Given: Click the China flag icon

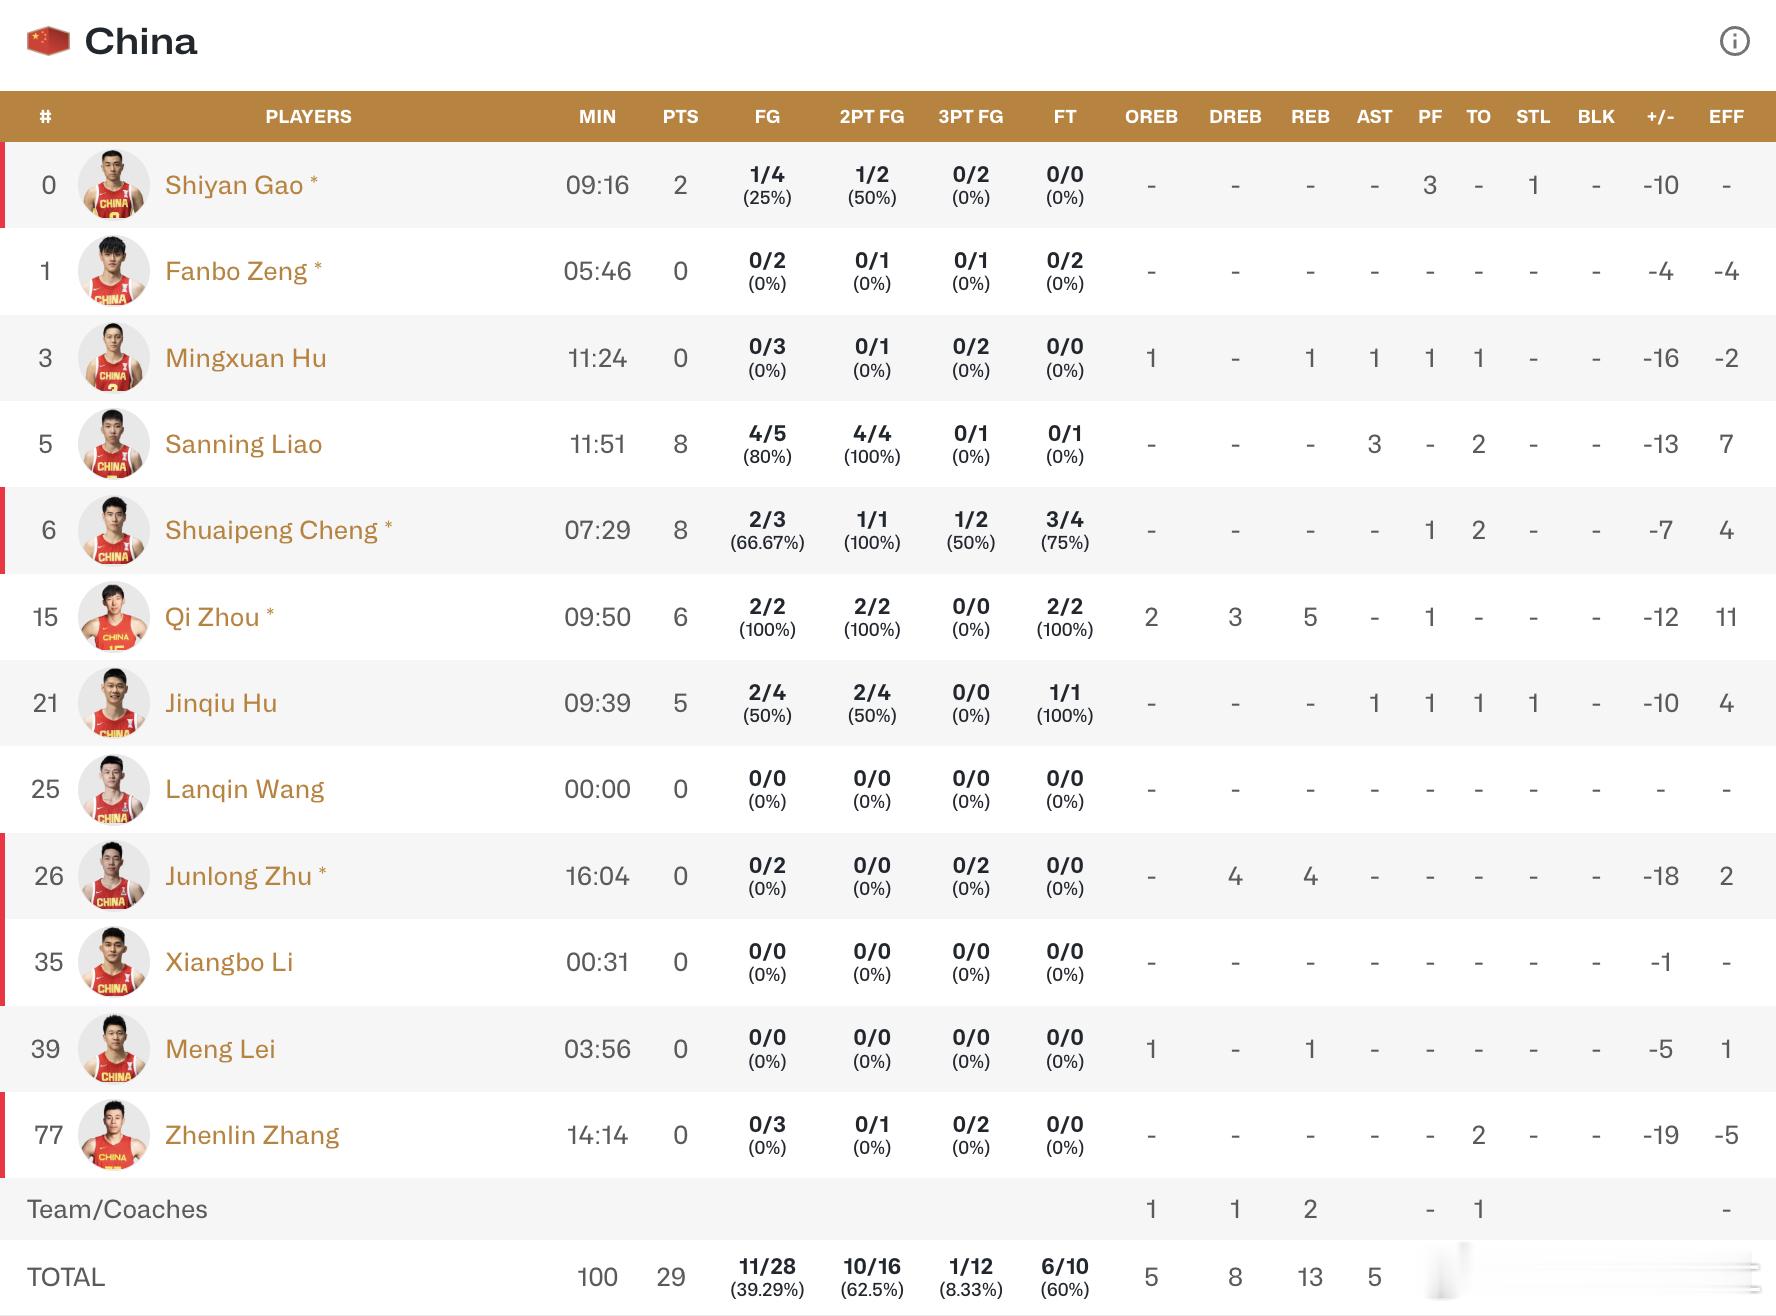Looking at the screenshot, I should 48,41.
